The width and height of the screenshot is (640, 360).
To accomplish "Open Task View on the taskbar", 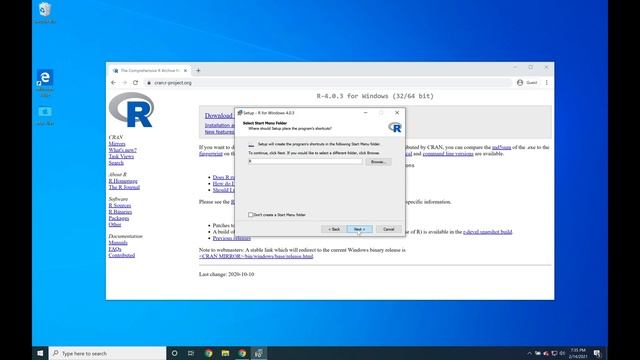I will click(x=191, y=353).
